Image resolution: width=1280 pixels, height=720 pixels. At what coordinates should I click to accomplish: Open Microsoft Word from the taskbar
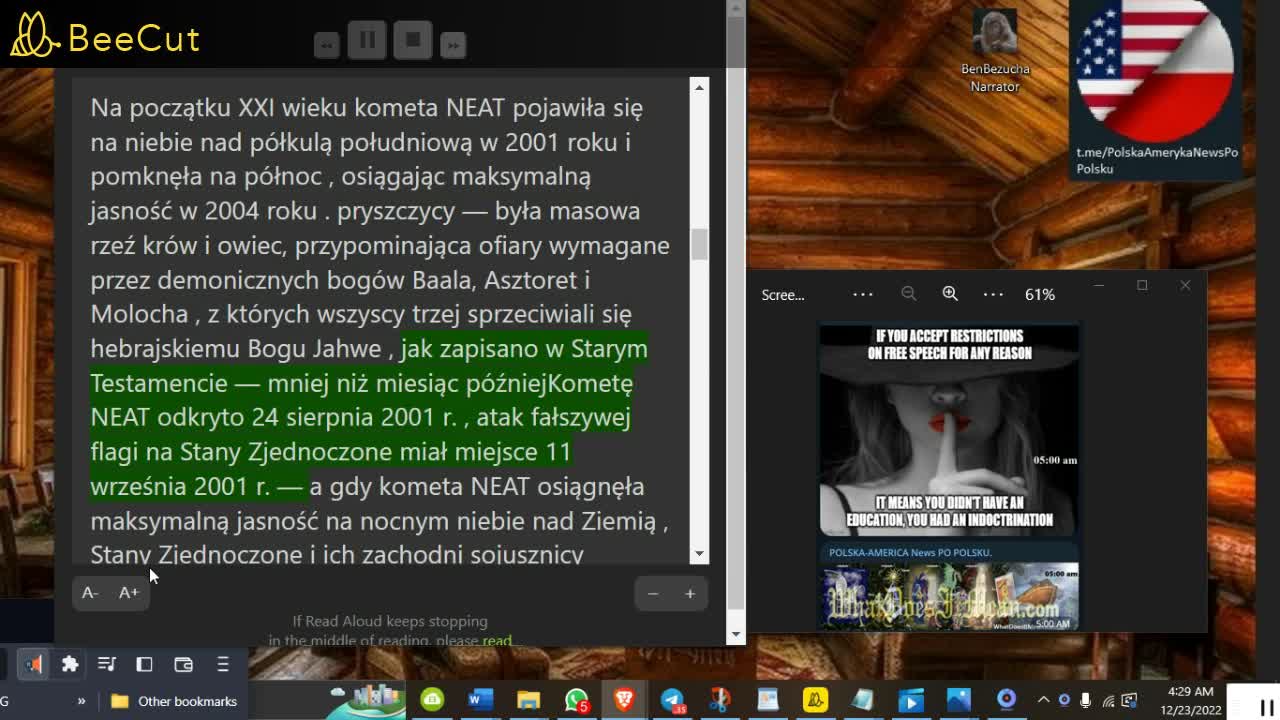pos(480,700)
